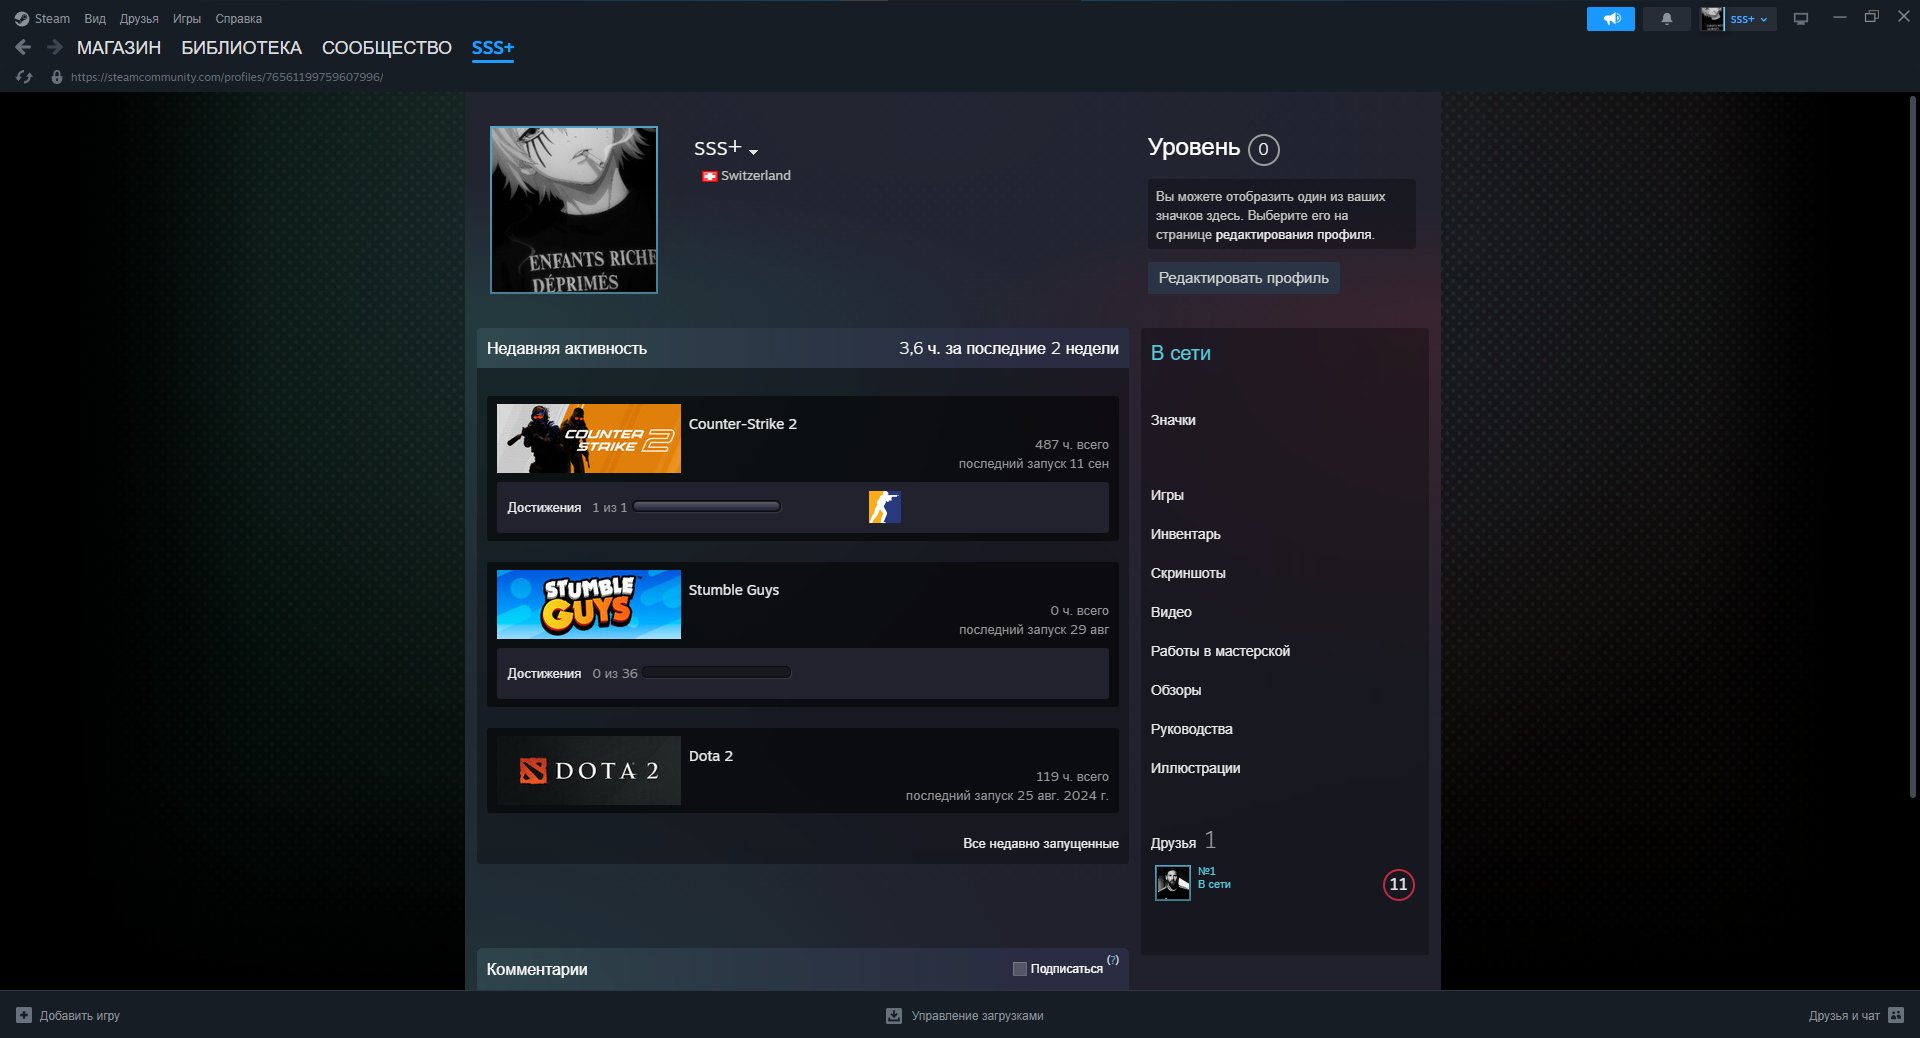Open the Значки link

click(1173, 420)
